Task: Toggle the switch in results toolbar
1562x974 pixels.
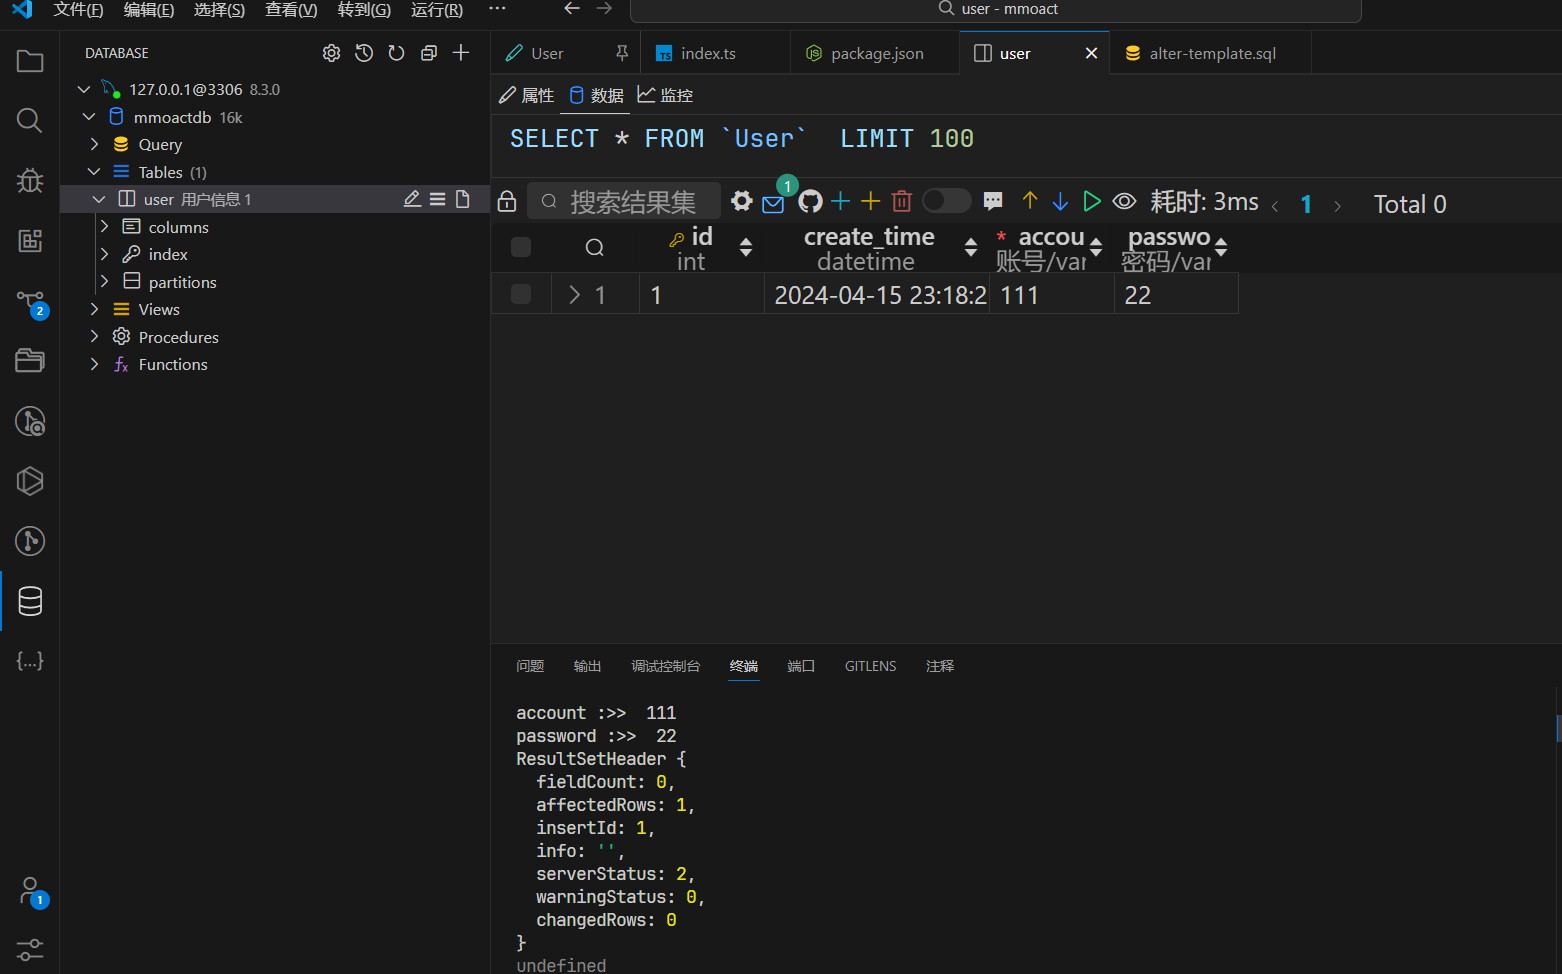Action: 945,201
